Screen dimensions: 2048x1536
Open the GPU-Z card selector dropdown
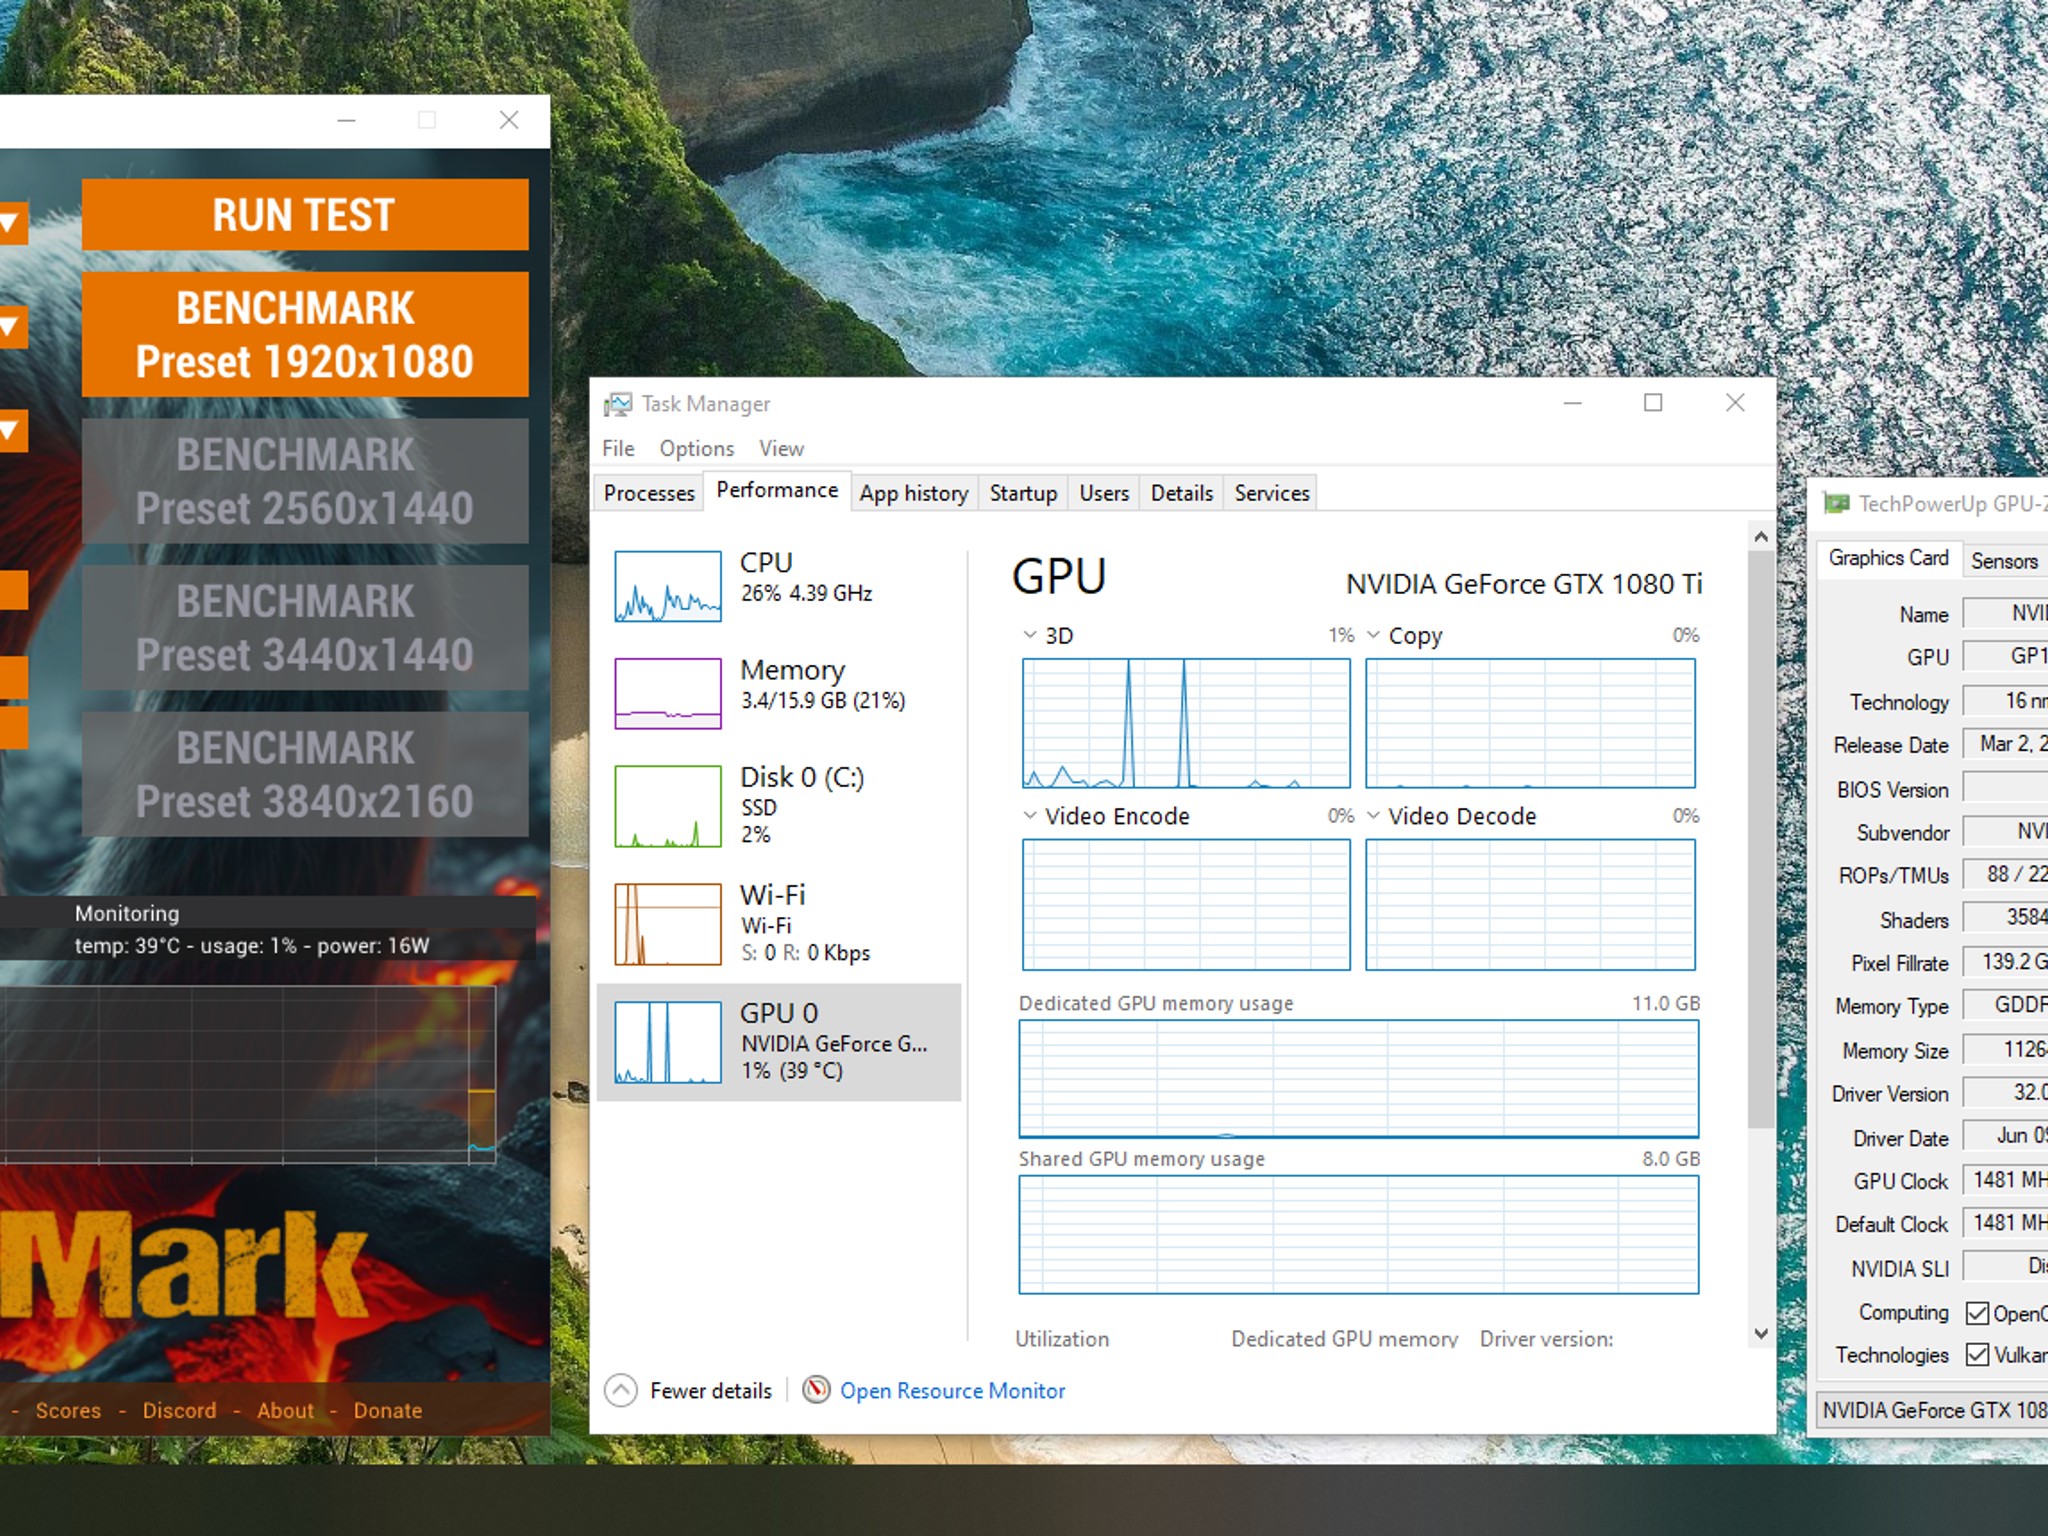tap(1931, 1410)
